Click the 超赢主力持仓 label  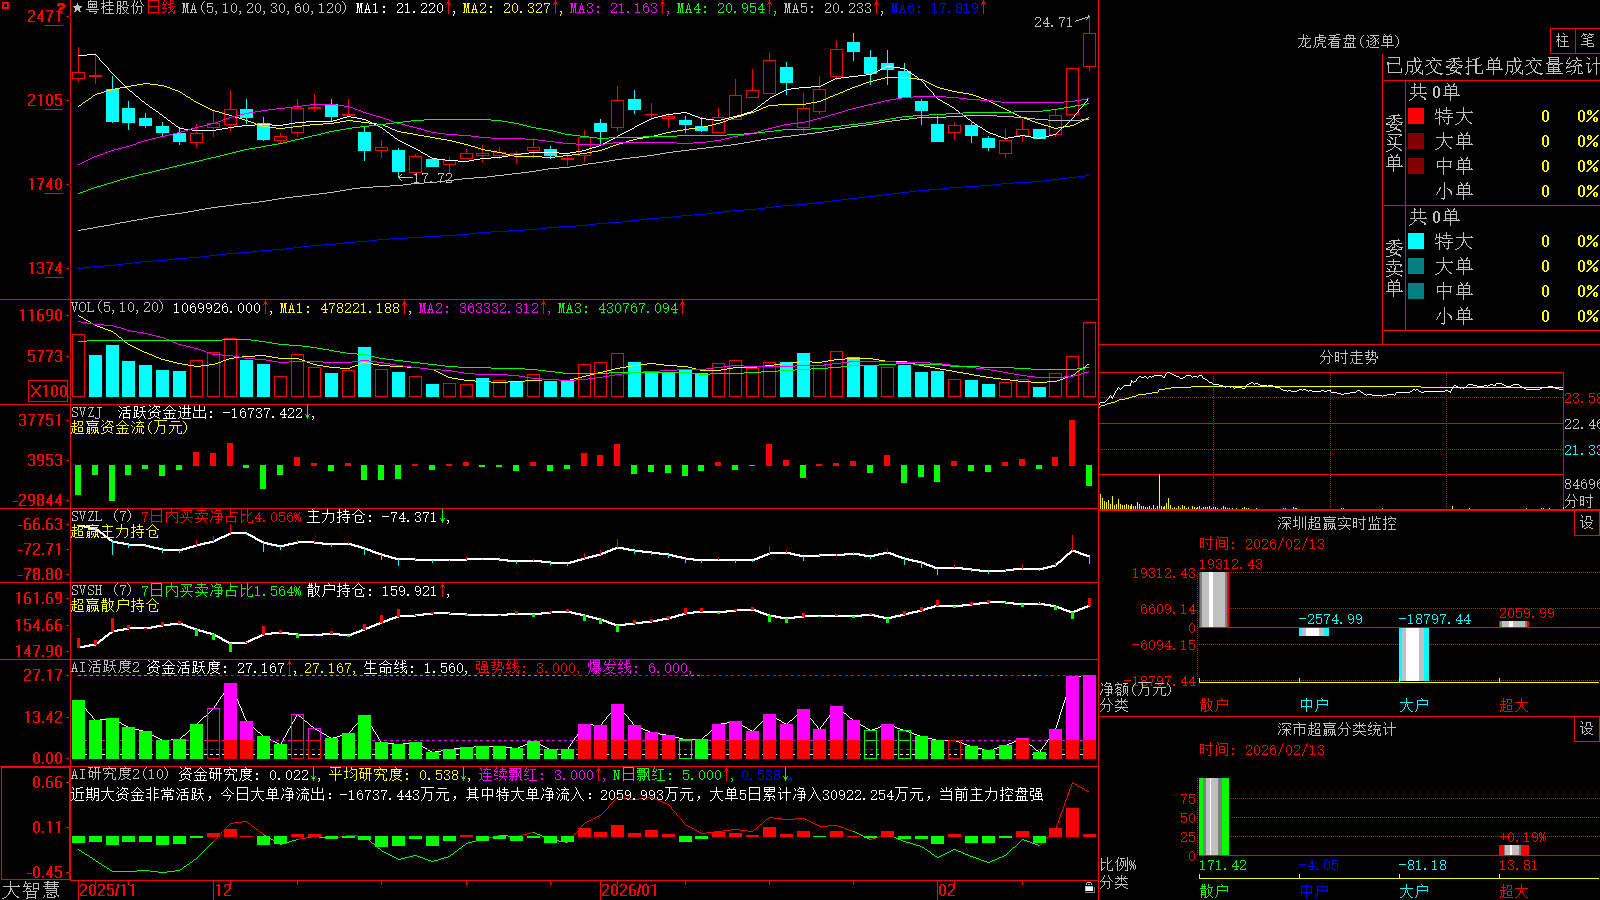coord(115,532)
